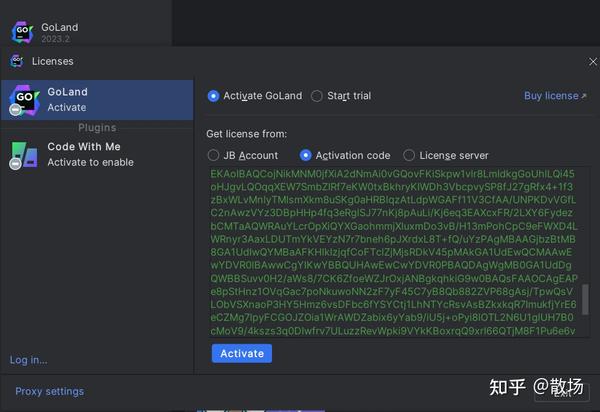Click the Log in… link
Viewport: 600px width, 412px height.
[x=28, y=360]
